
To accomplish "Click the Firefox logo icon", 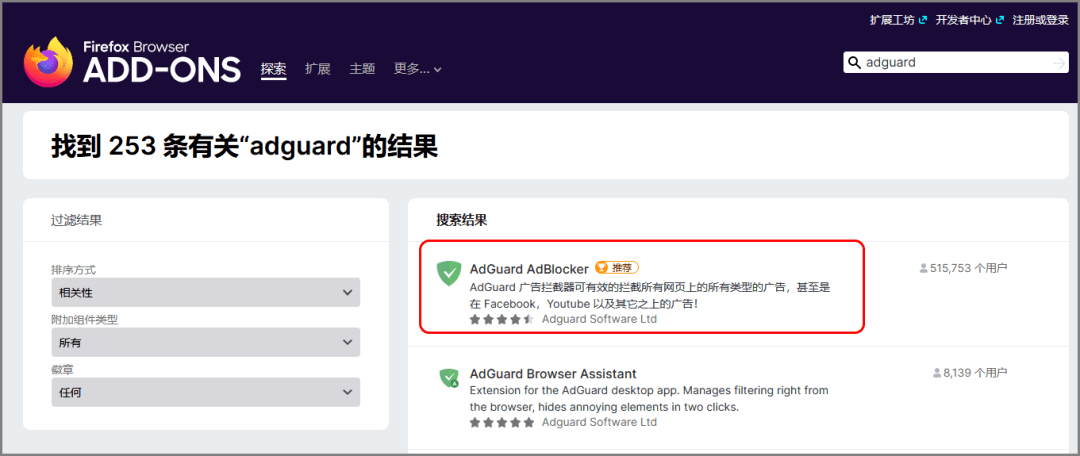I will 48,61.
